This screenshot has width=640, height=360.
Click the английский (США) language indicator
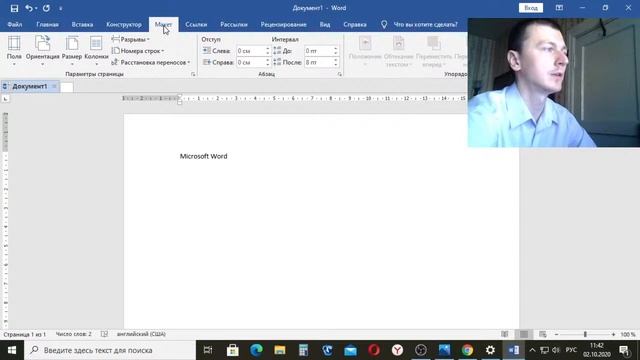[141, 334]
